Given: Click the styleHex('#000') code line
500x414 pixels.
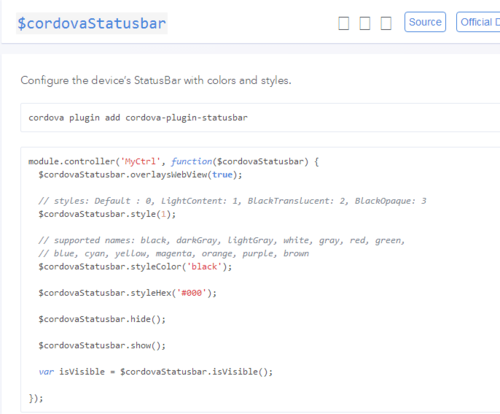Looking at the screenshot, I should pos(127,293).
